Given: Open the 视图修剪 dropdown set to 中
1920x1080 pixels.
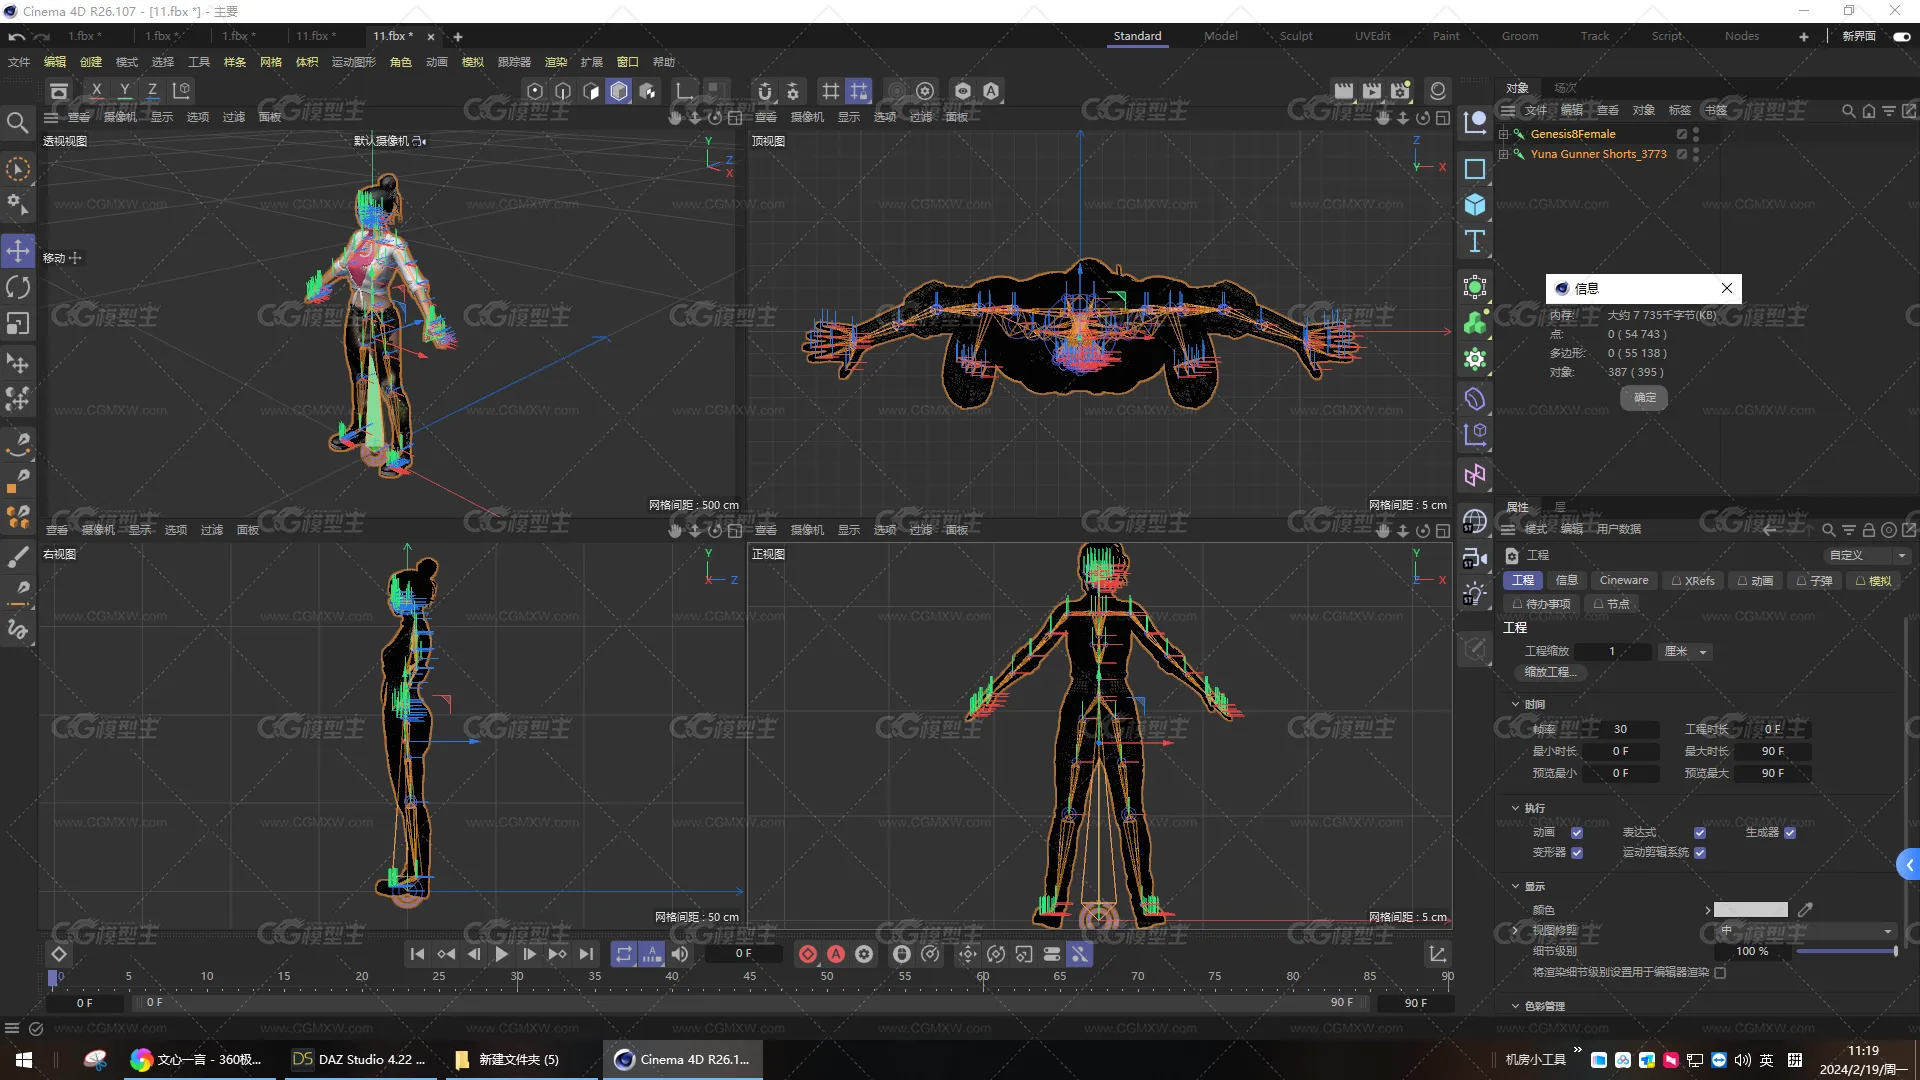Looking at the screenshot, I should [1805, 930].
